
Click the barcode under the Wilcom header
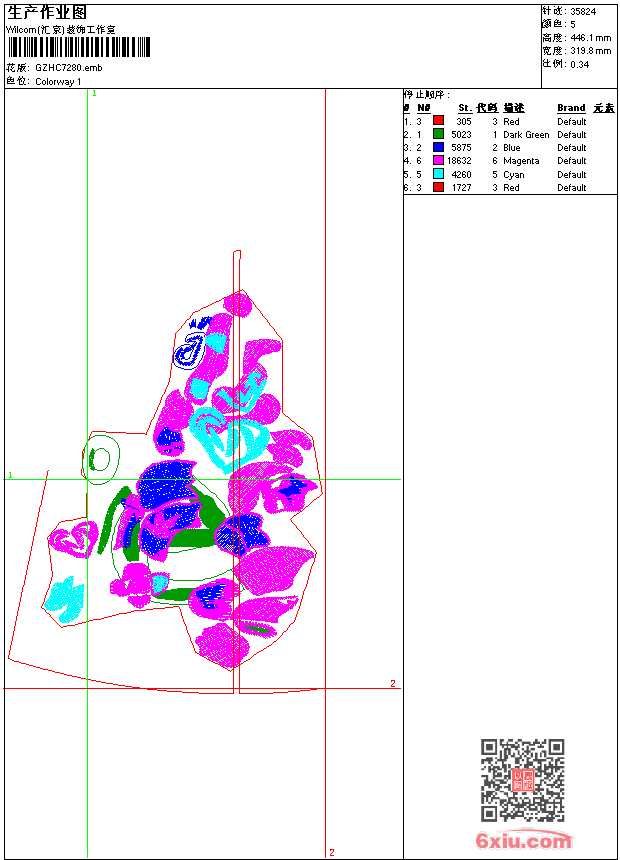click(x=78, y=47)
